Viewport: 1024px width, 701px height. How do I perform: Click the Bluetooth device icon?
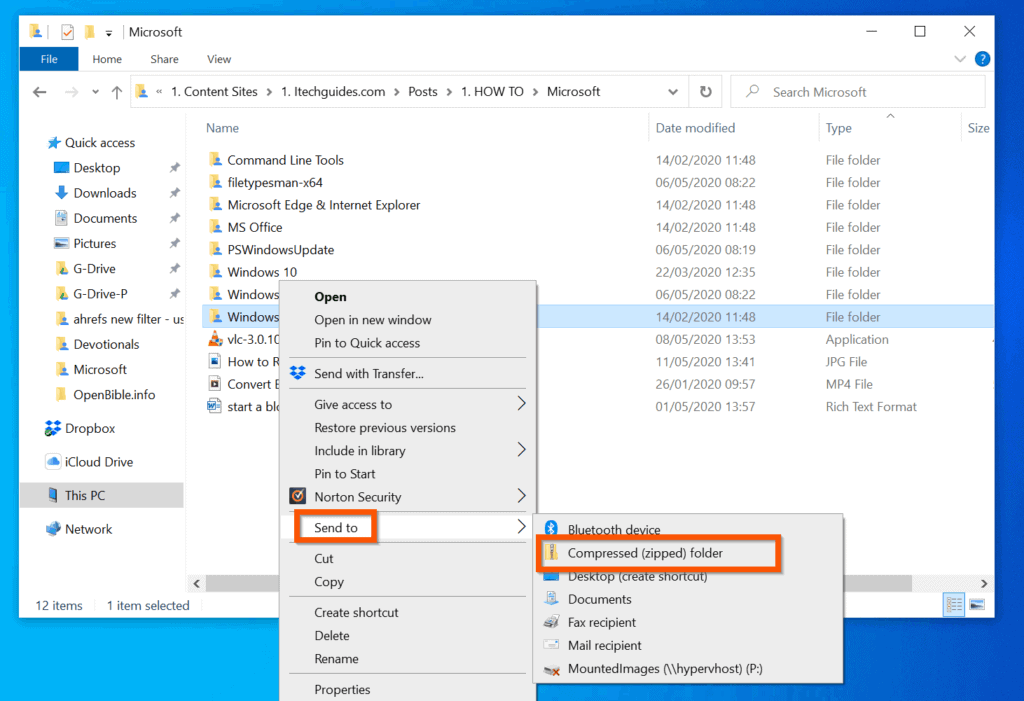551,529
